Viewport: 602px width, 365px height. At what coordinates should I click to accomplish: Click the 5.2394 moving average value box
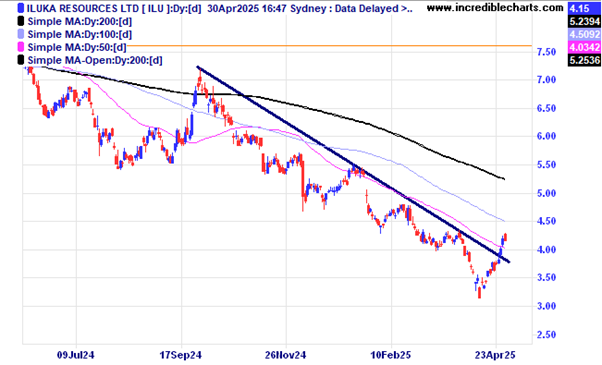tap(584, 21)
